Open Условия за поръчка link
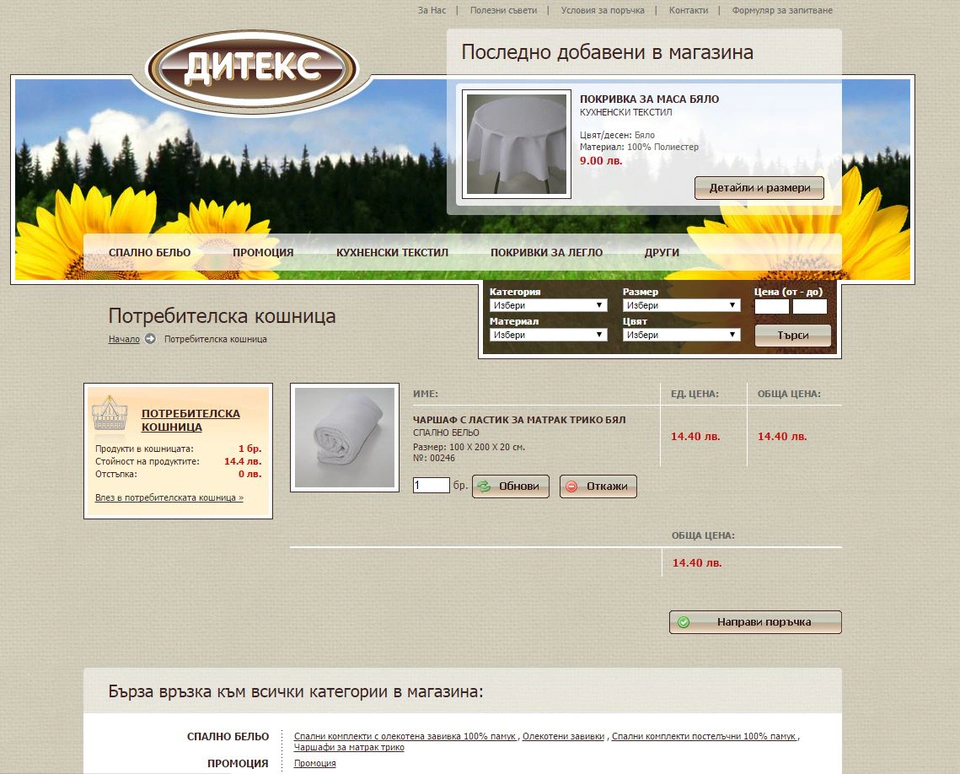The height and width of the screenshot is (774, 960). (602, 10)
